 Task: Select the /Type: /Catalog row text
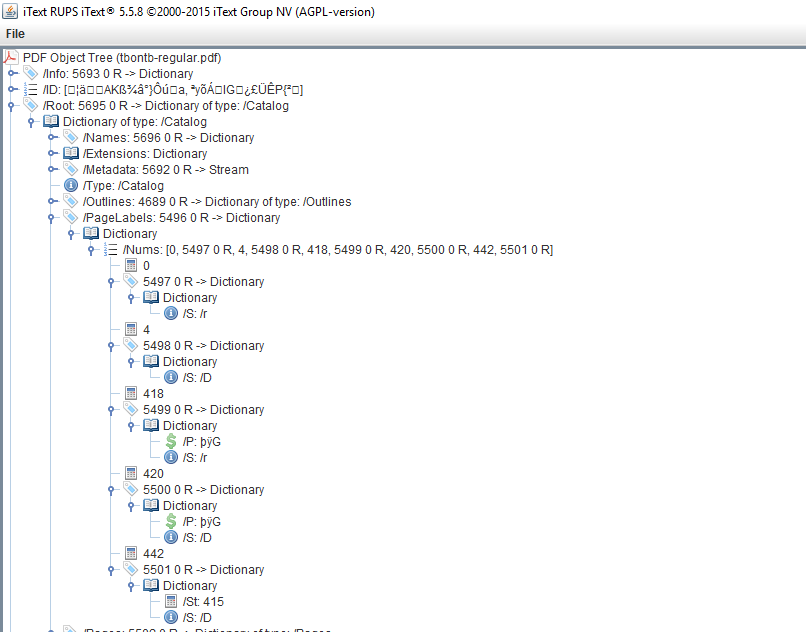coord(123,186)
